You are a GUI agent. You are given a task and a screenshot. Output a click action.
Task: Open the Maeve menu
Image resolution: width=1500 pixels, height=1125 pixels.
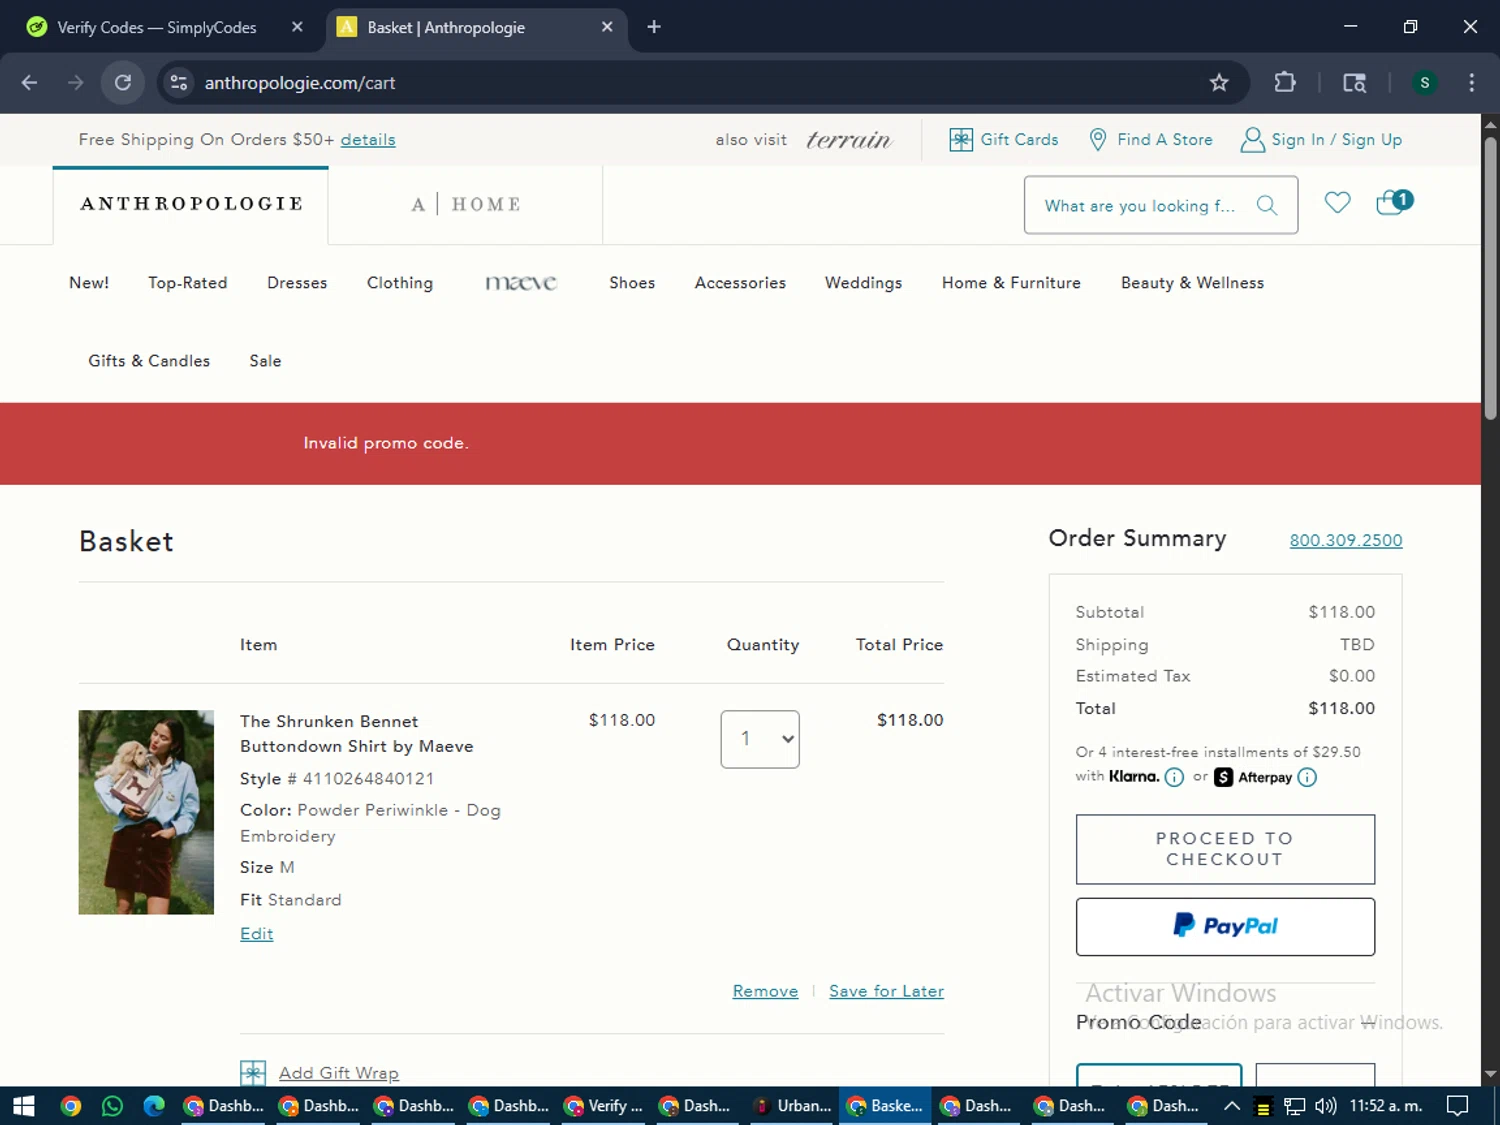pyautogui.click(x=521, y=283)
